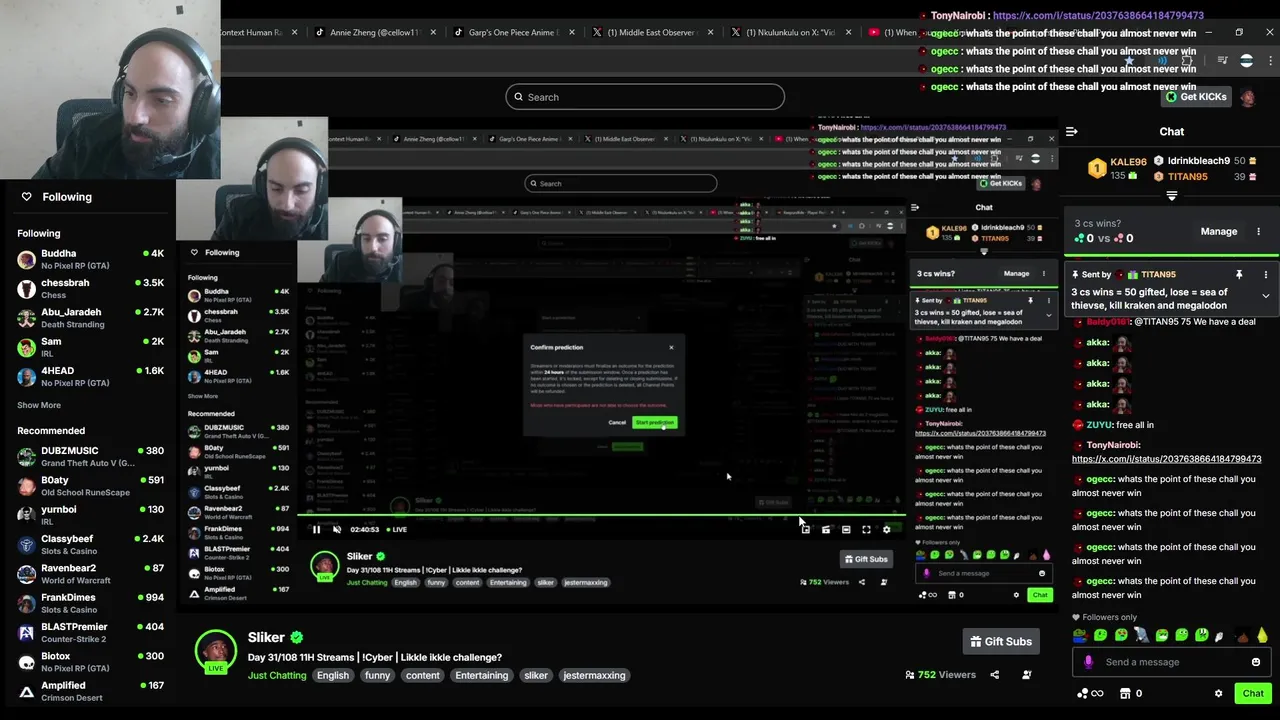Insert the yellow drop emote
This screenshot has height=720, width=1280.
pyautogui.click(x=1262, y=635)
